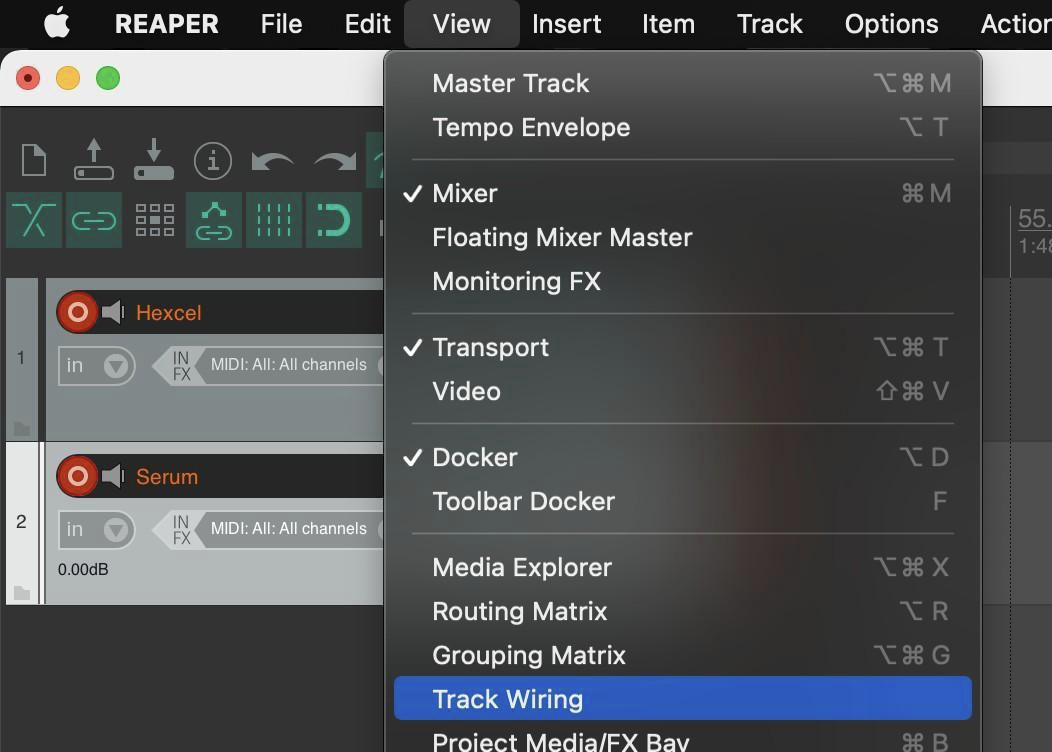
Task: Toggle record monitoring speaker on Hexcel track
Action: click(x=113, y=312)
